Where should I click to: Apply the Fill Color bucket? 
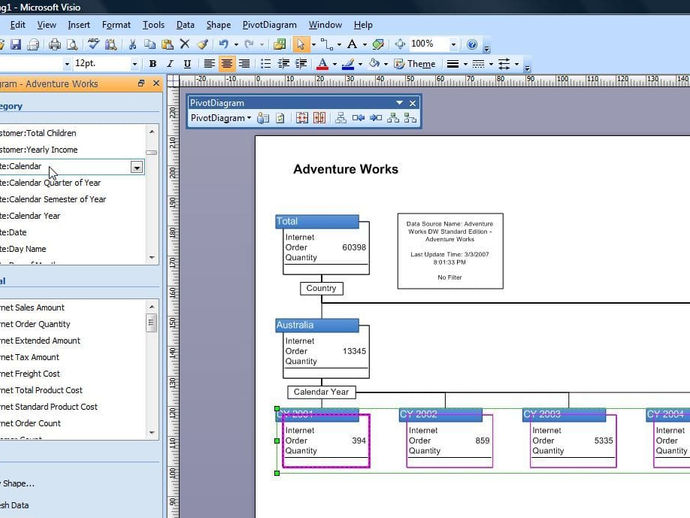[x=374, y=64]
